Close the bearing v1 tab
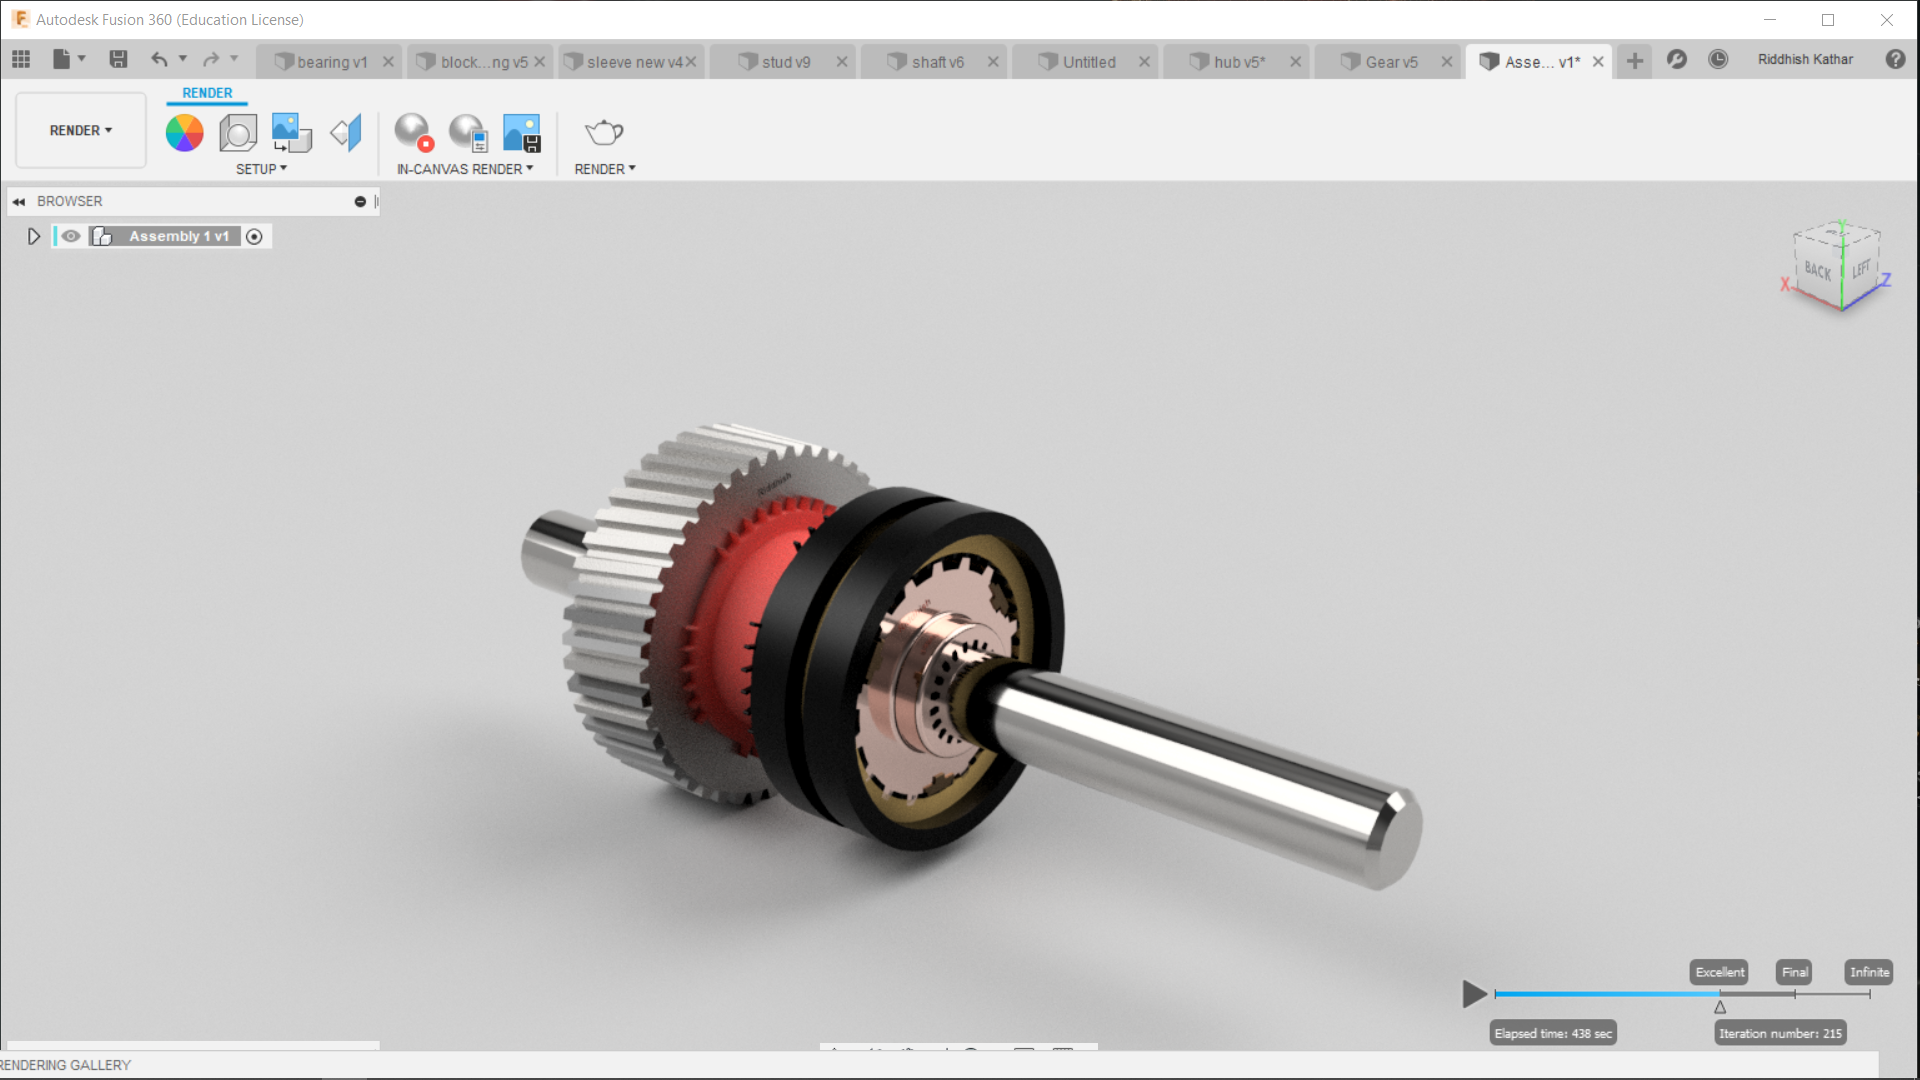 coord(388,62)
